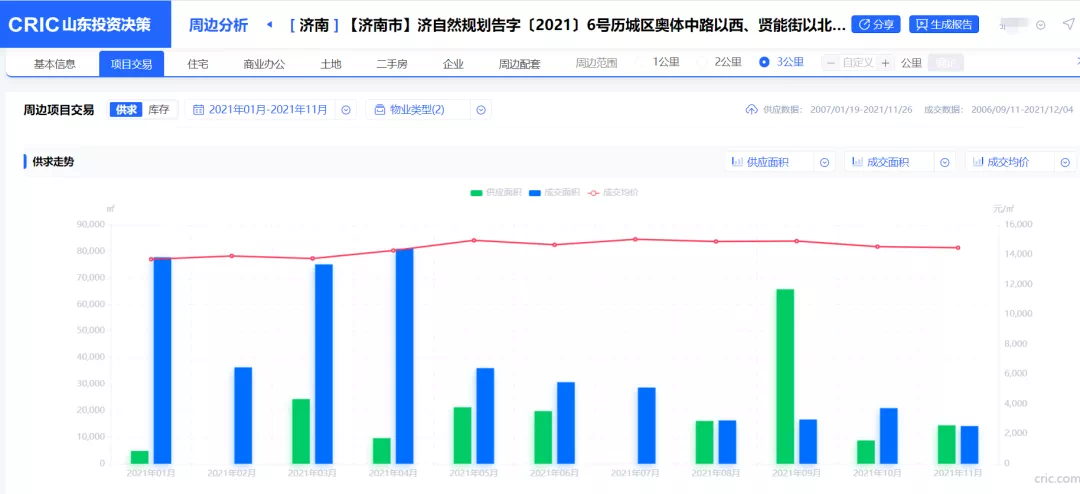1080x494 pixels.
Task: Click the cloud upload icon beside 供应数据
Action: click(x=752, y=110)
